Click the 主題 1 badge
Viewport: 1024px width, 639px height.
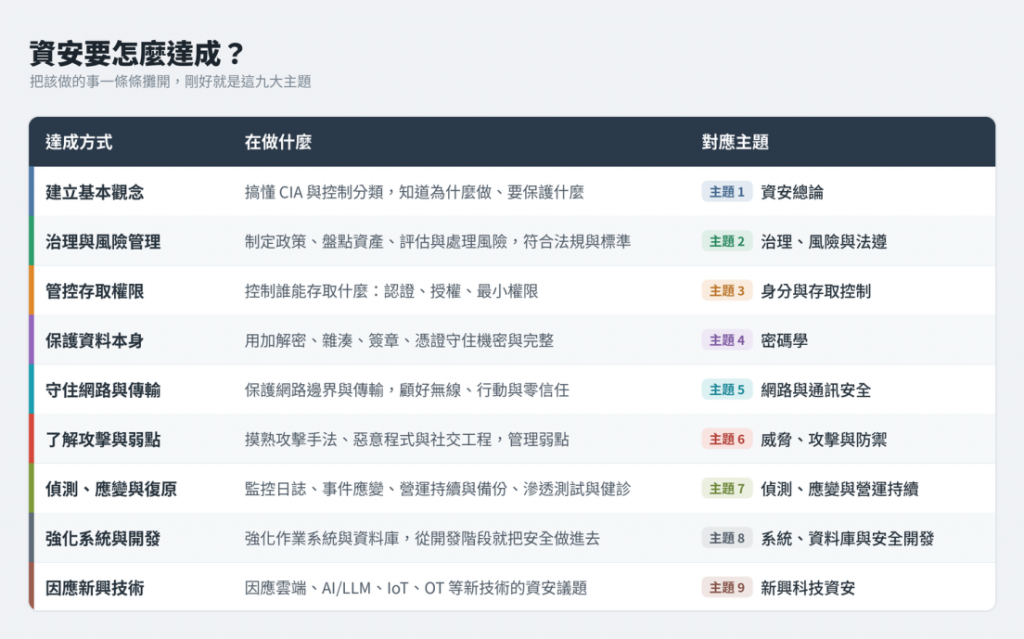727,192
